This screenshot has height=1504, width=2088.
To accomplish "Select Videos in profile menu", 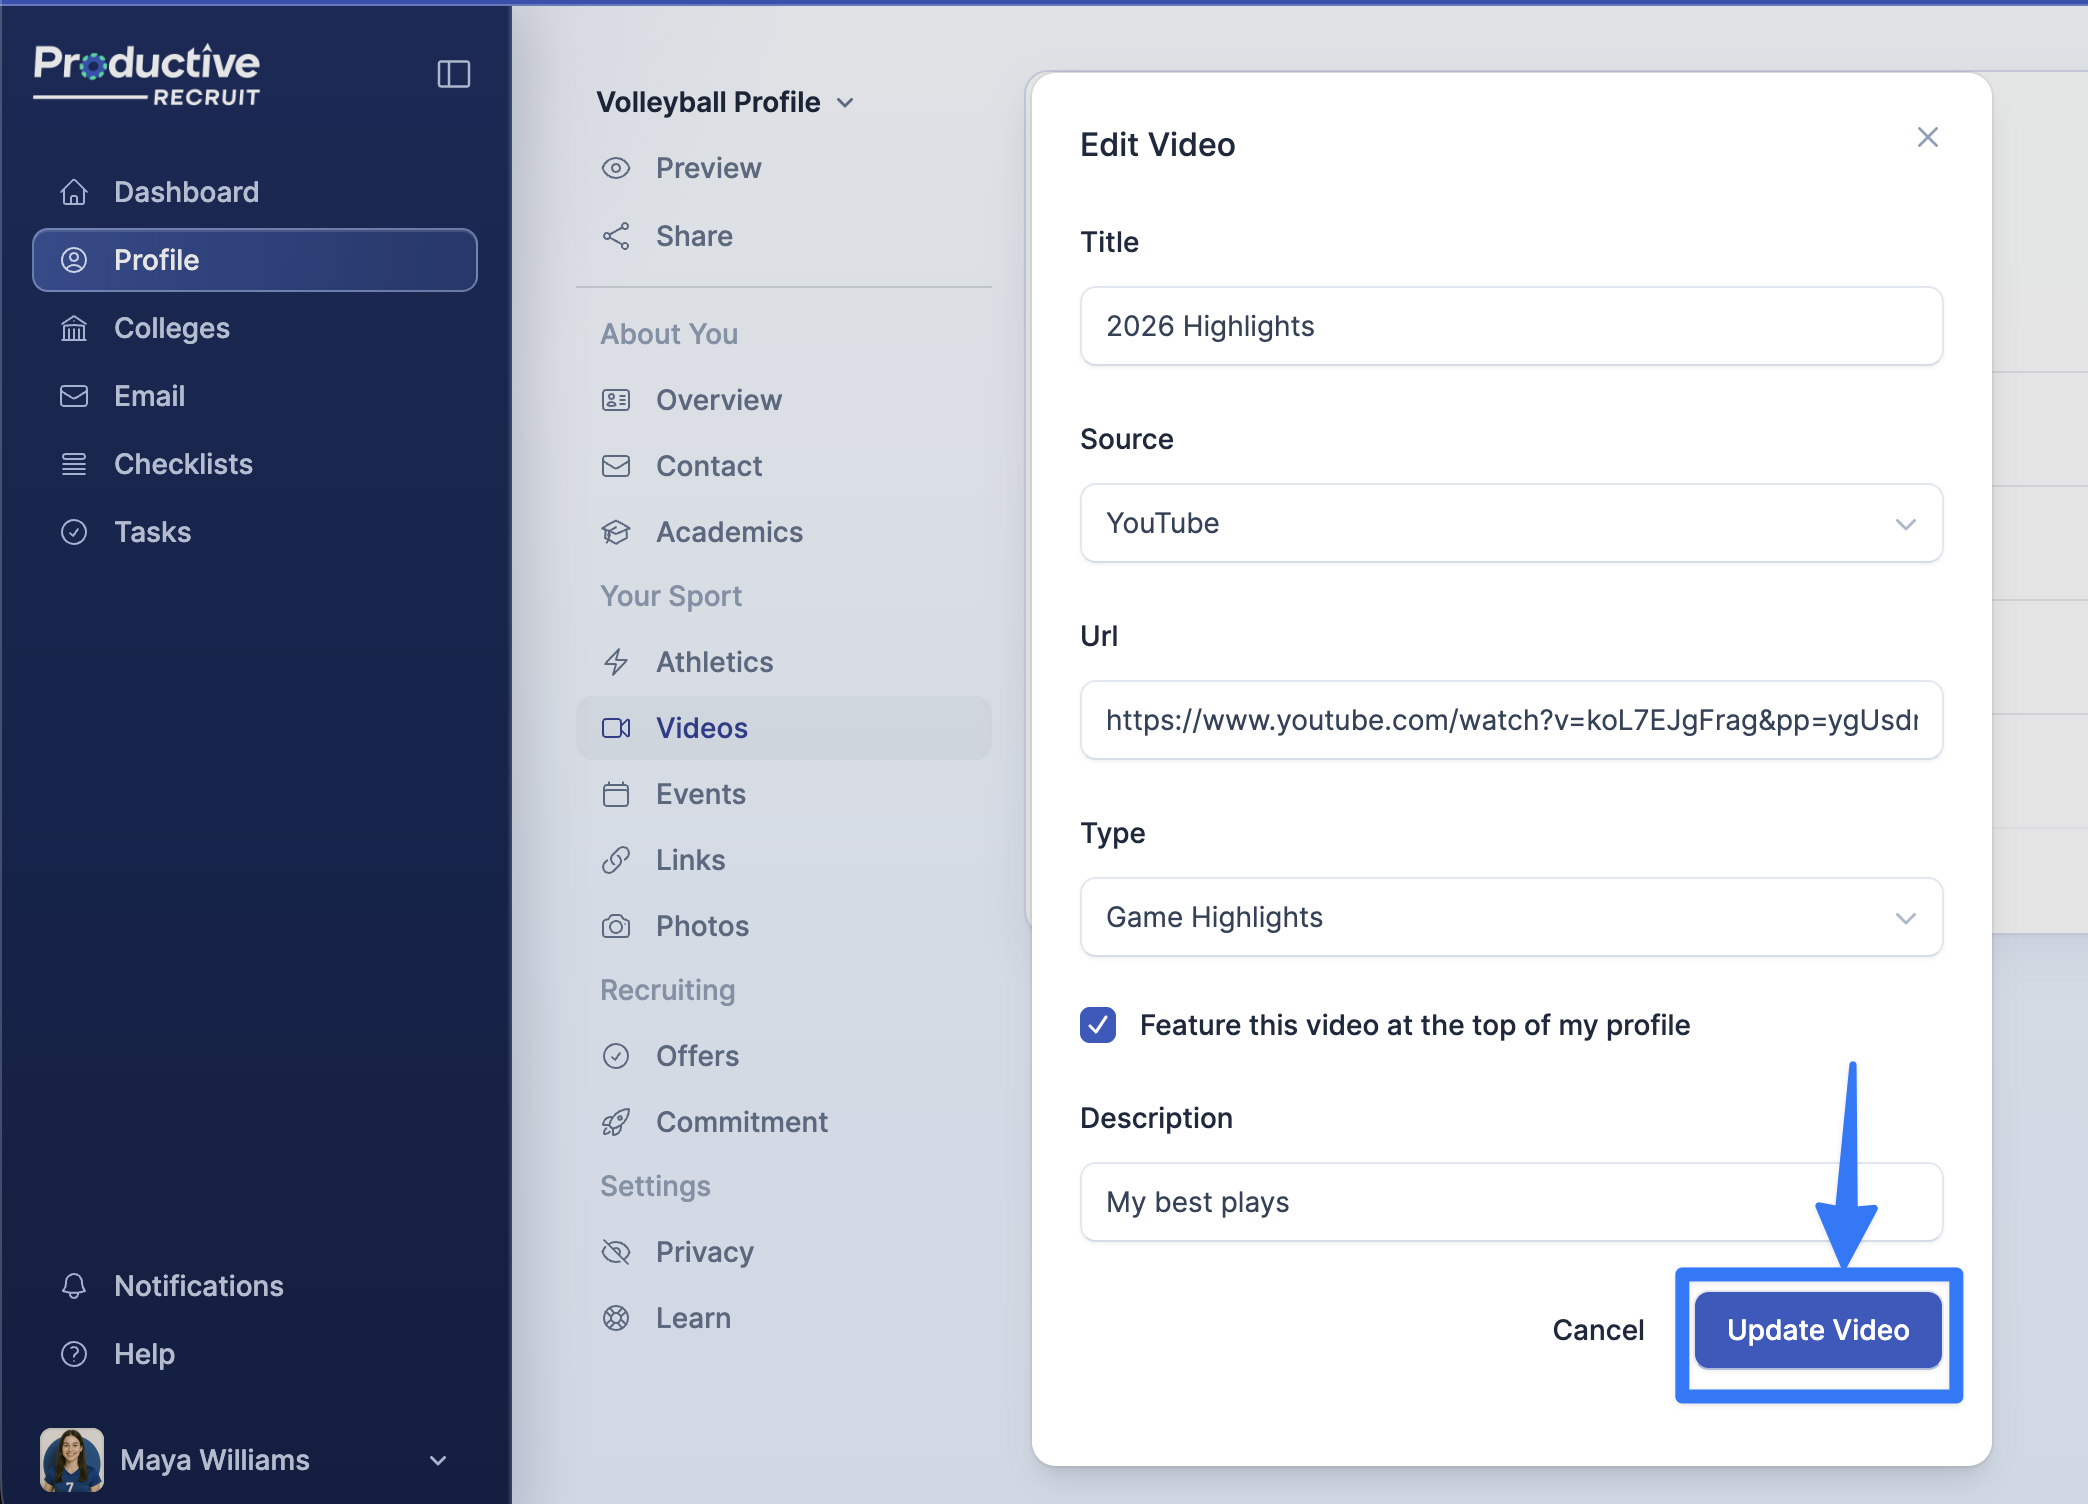I will tap(701, 728).
